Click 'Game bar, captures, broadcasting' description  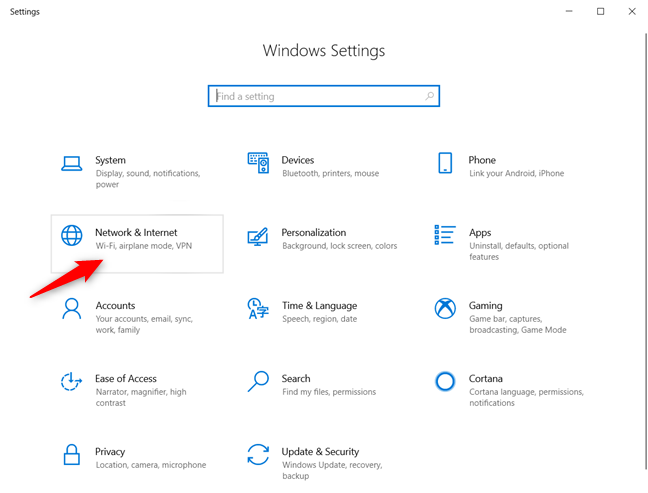517,324
